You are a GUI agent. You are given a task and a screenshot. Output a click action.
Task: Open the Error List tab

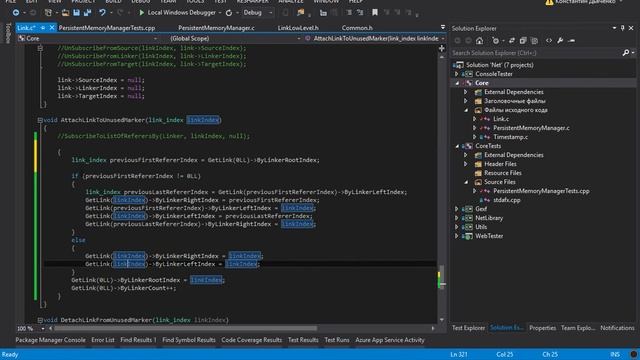point(103,340)
